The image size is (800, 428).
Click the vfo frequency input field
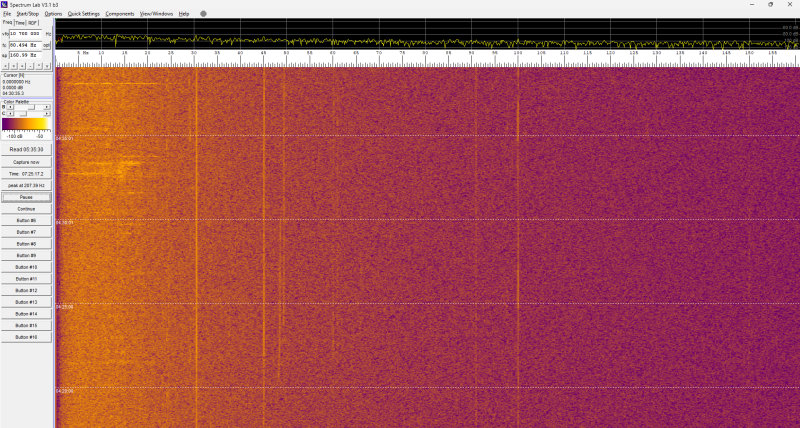click(x=26, y=34)
